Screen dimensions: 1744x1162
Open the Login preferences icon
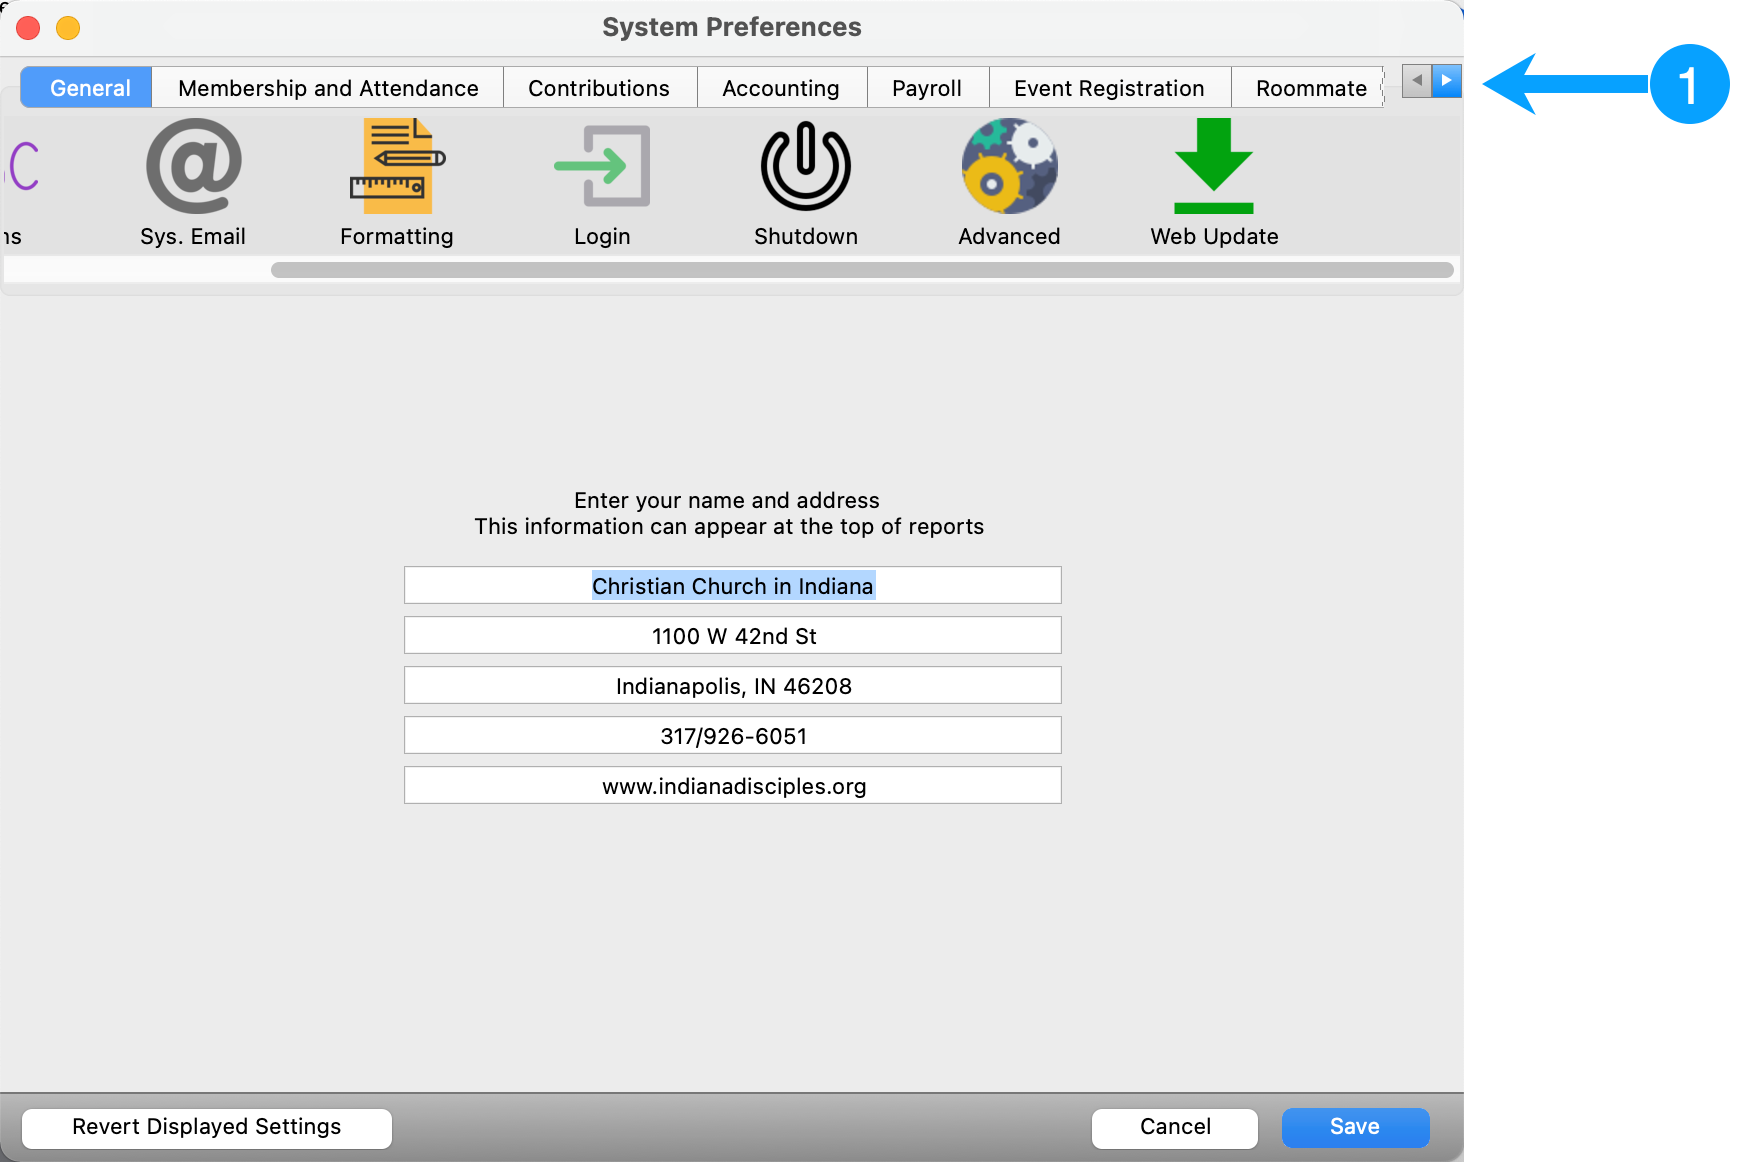tap(602, 166)
